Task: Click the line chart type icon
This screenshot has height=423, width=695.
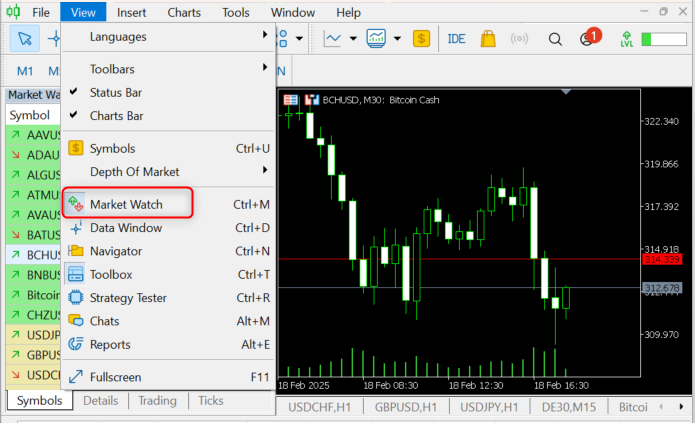Action: pyautogui.click(x=332, y=39)
